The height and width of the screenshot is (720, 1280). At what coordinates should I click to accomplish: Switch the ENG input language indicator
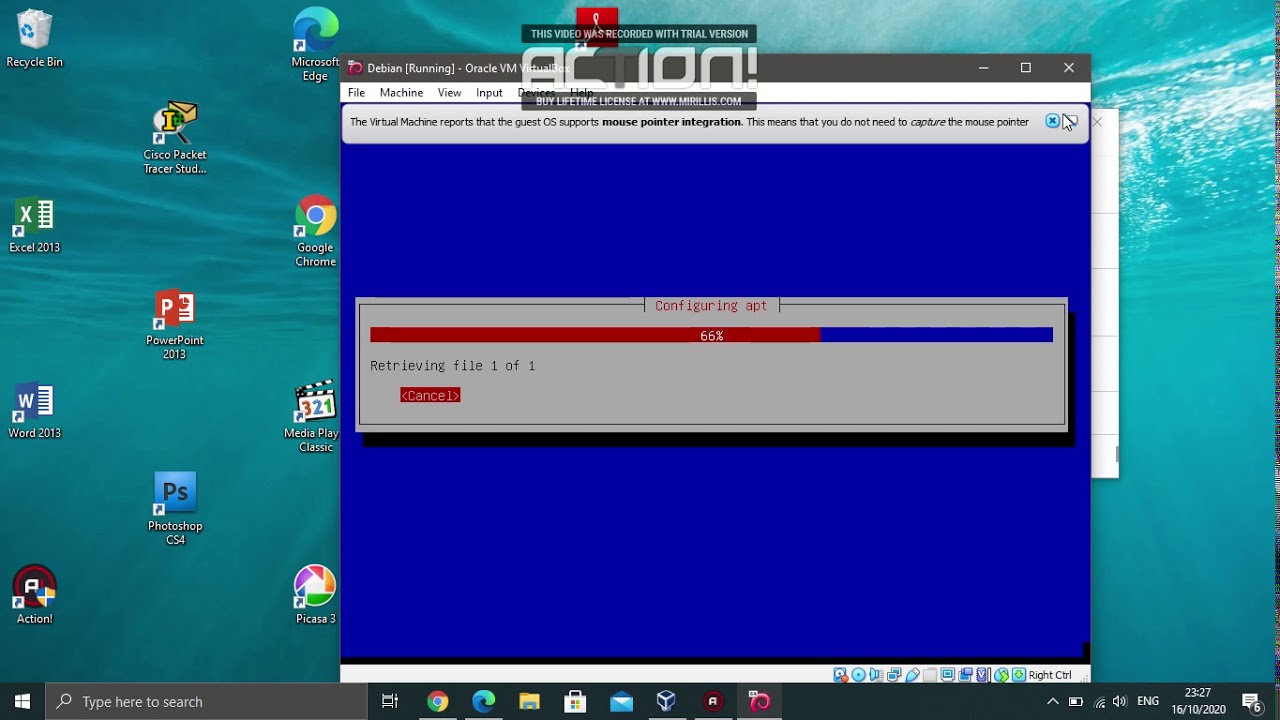[x=1148, y=702]
